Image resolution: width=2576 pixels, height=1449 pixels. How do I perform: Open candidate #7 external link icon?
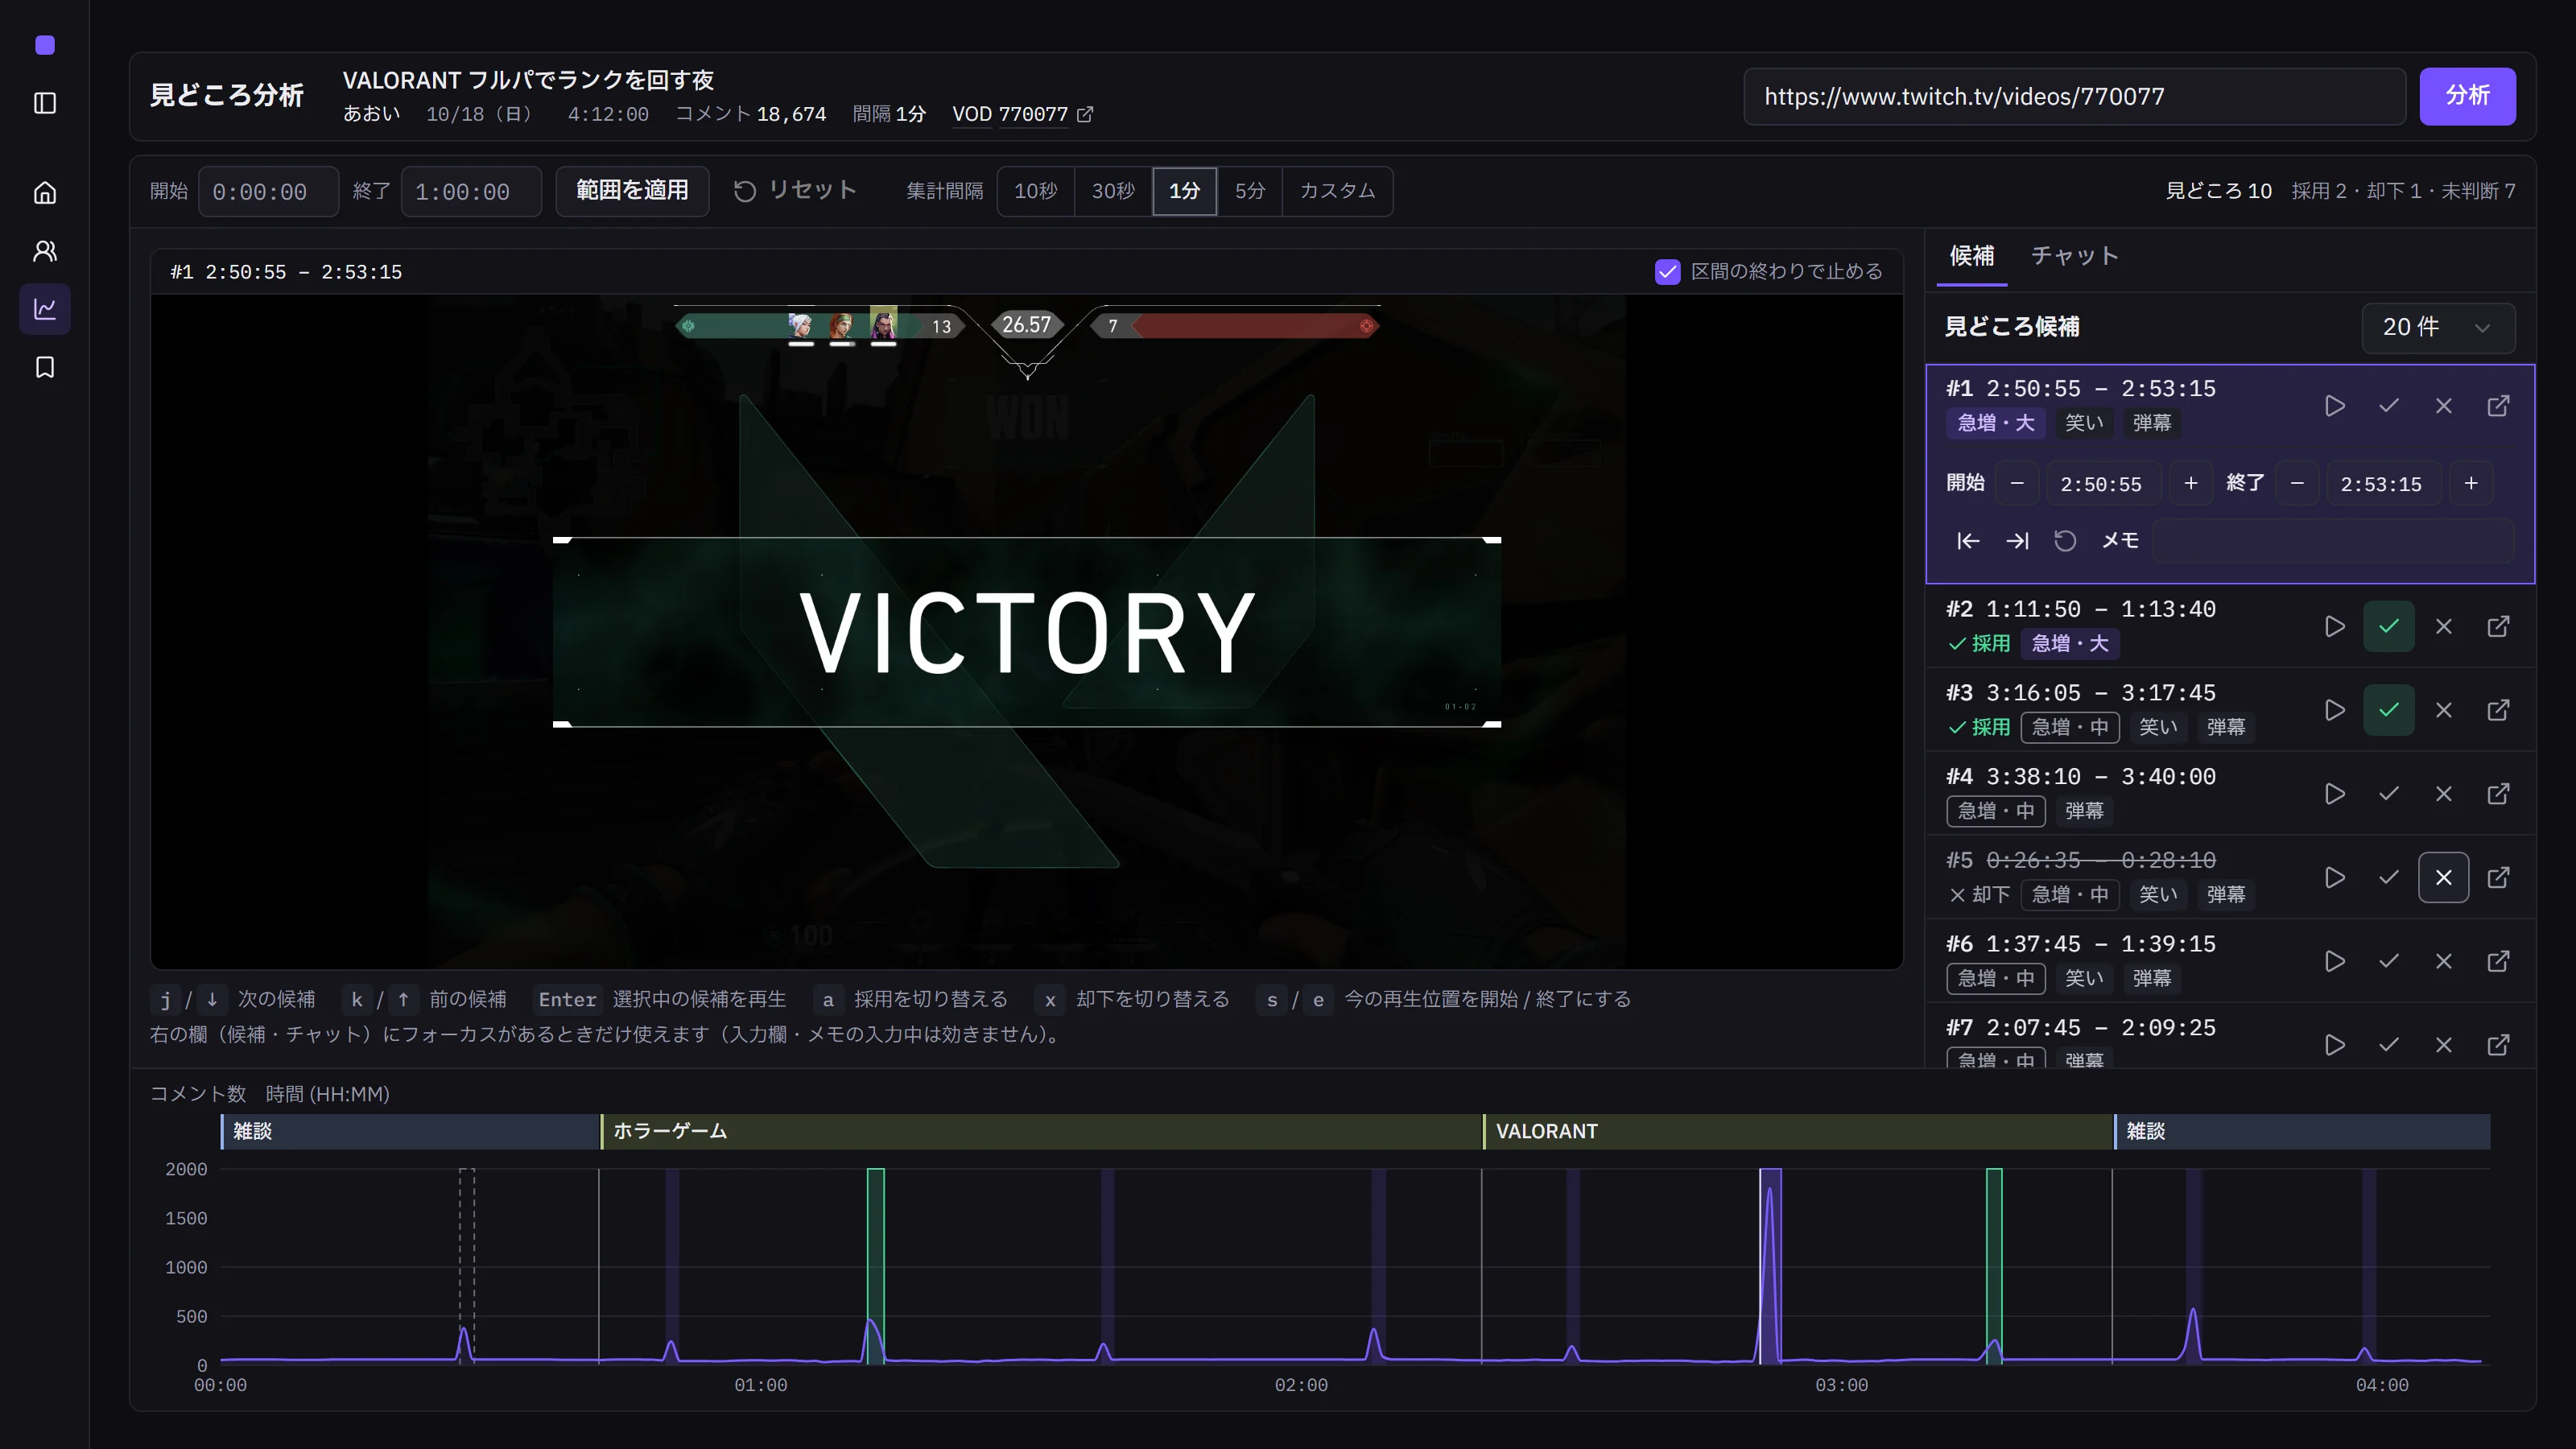pyautogui.click(x=2498, y=1045)
